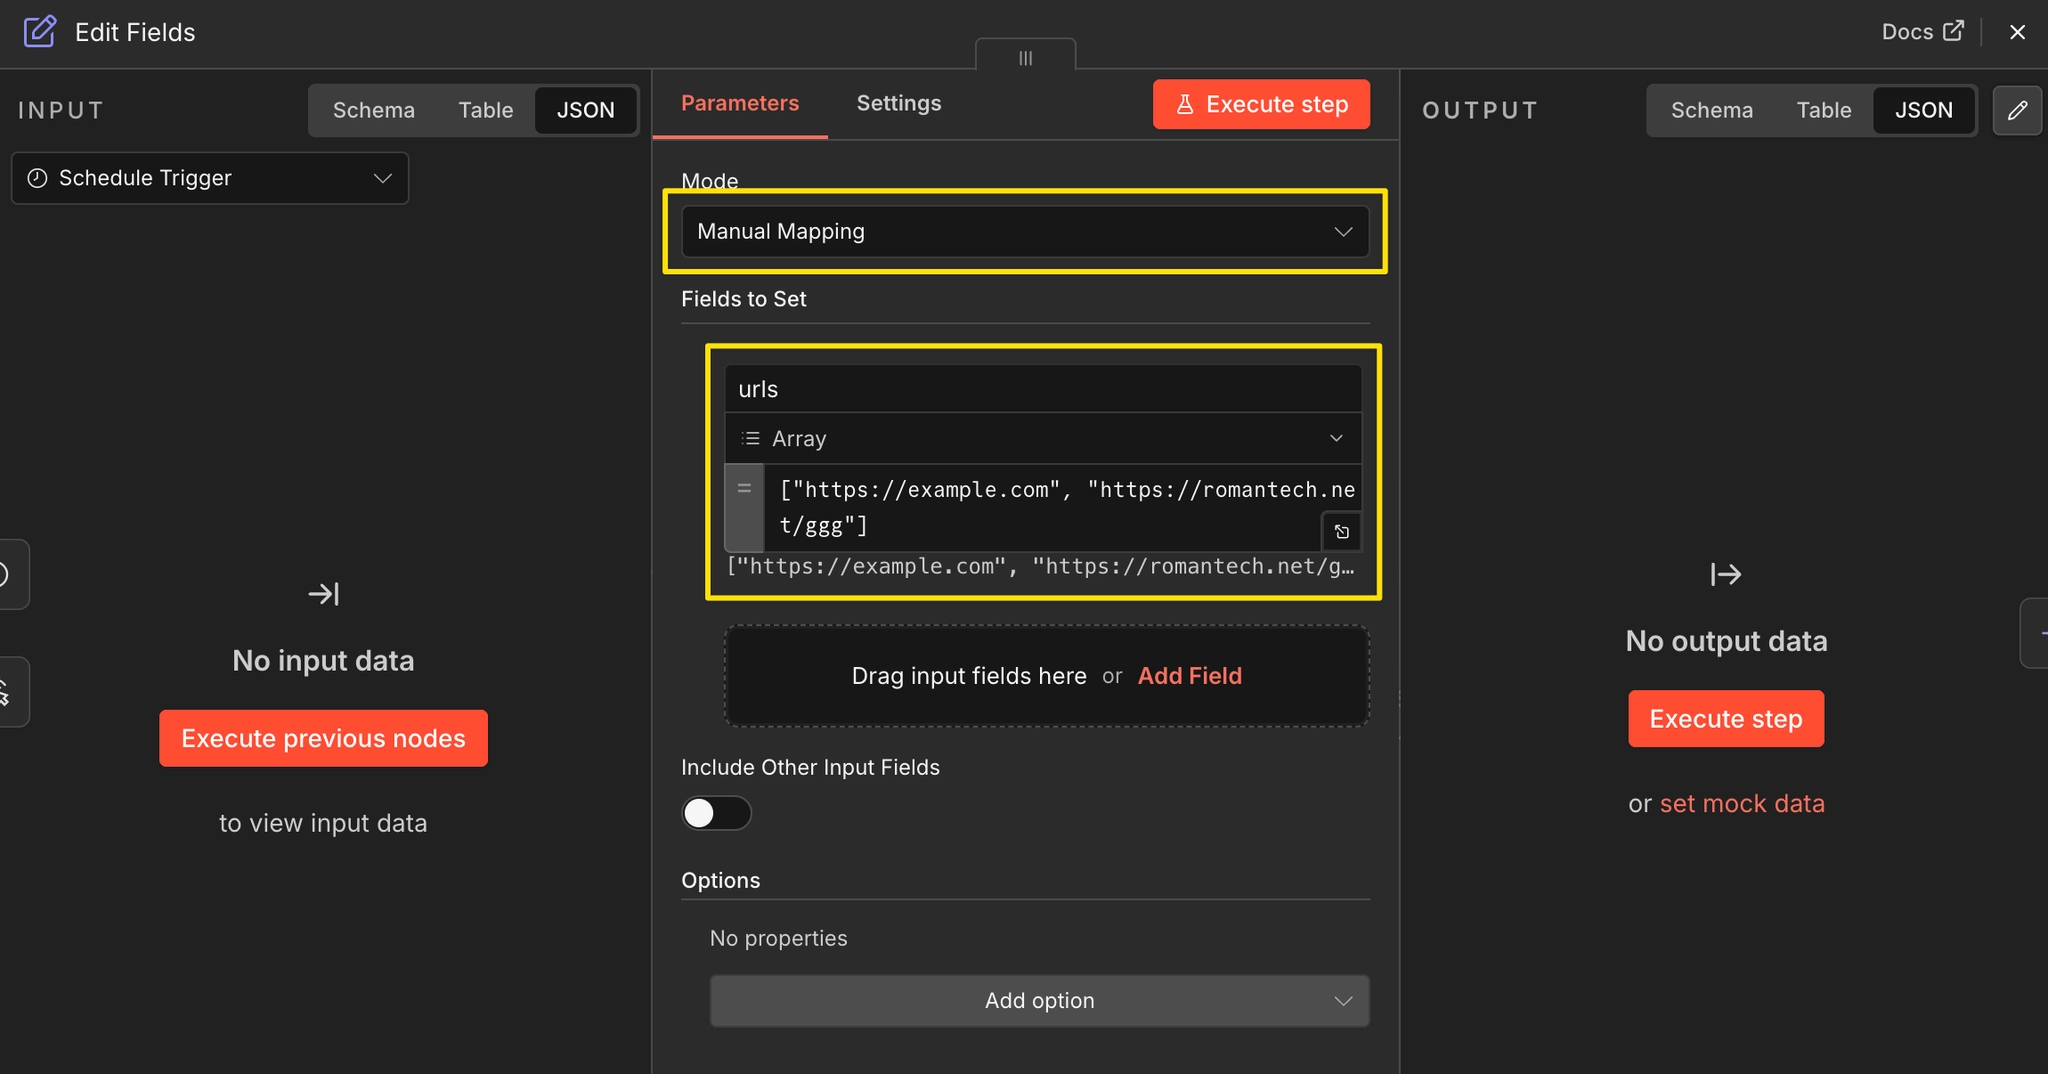Open the Add option dropdown

1039,1001
